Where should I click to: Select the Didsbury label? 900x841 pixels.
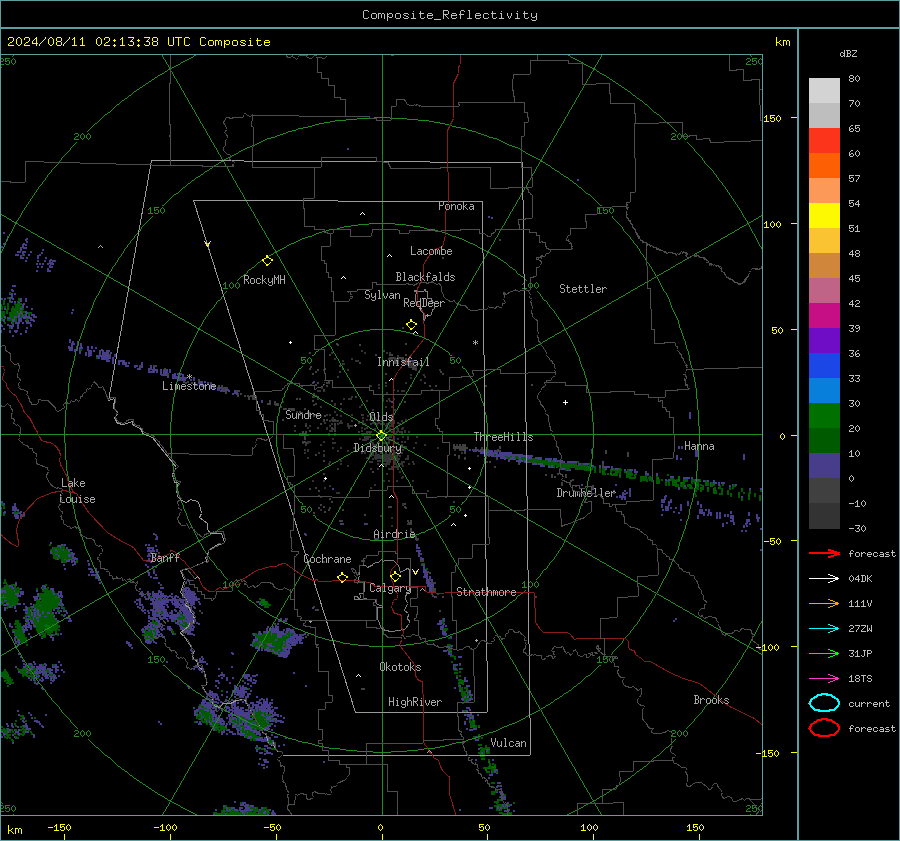378,448
